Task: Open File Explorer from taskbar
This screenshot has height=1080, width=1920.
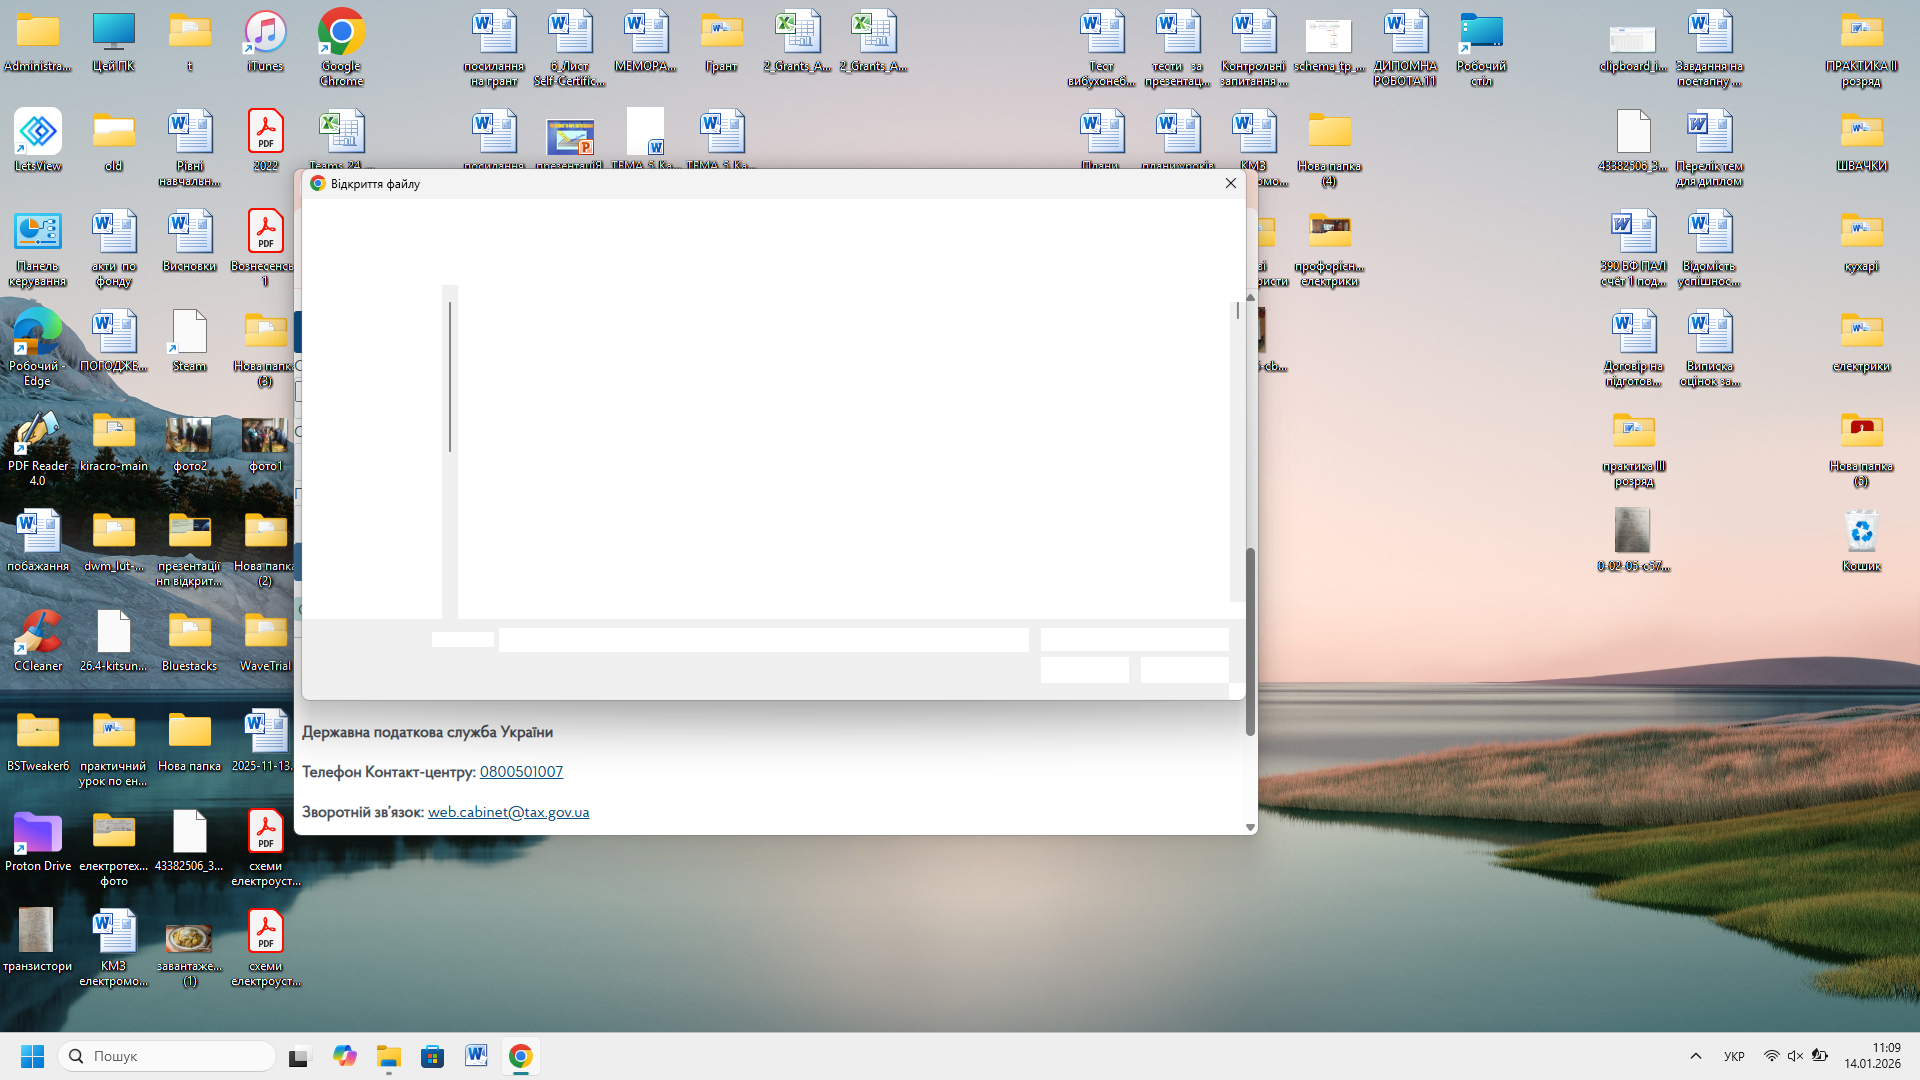Action: click(x=388, y=1056)
